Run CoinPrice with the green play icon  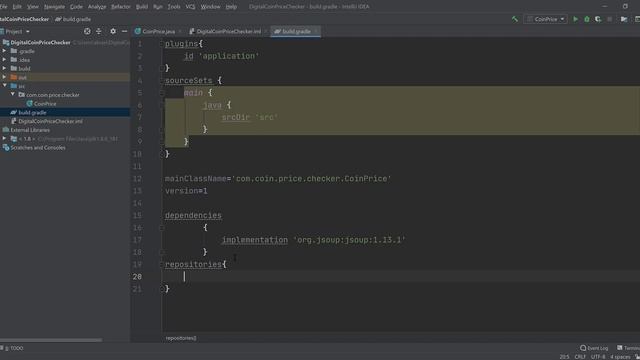click(576, 19)
